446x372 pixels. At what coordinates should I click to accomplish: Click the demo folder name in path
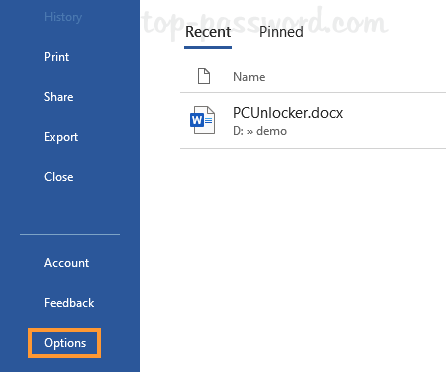(x=272, y=131)
